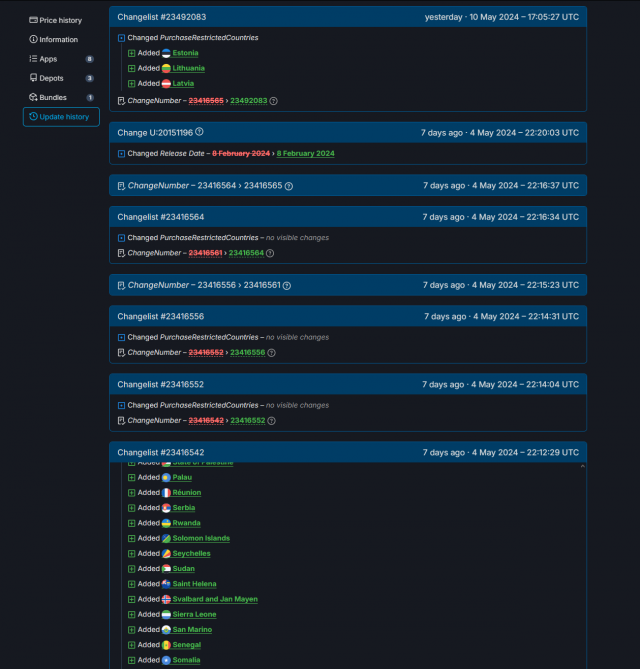Click help icon beside ChangeNumber 23416561 header
This screenshot has height=669, width=640.
click(286, 285)
